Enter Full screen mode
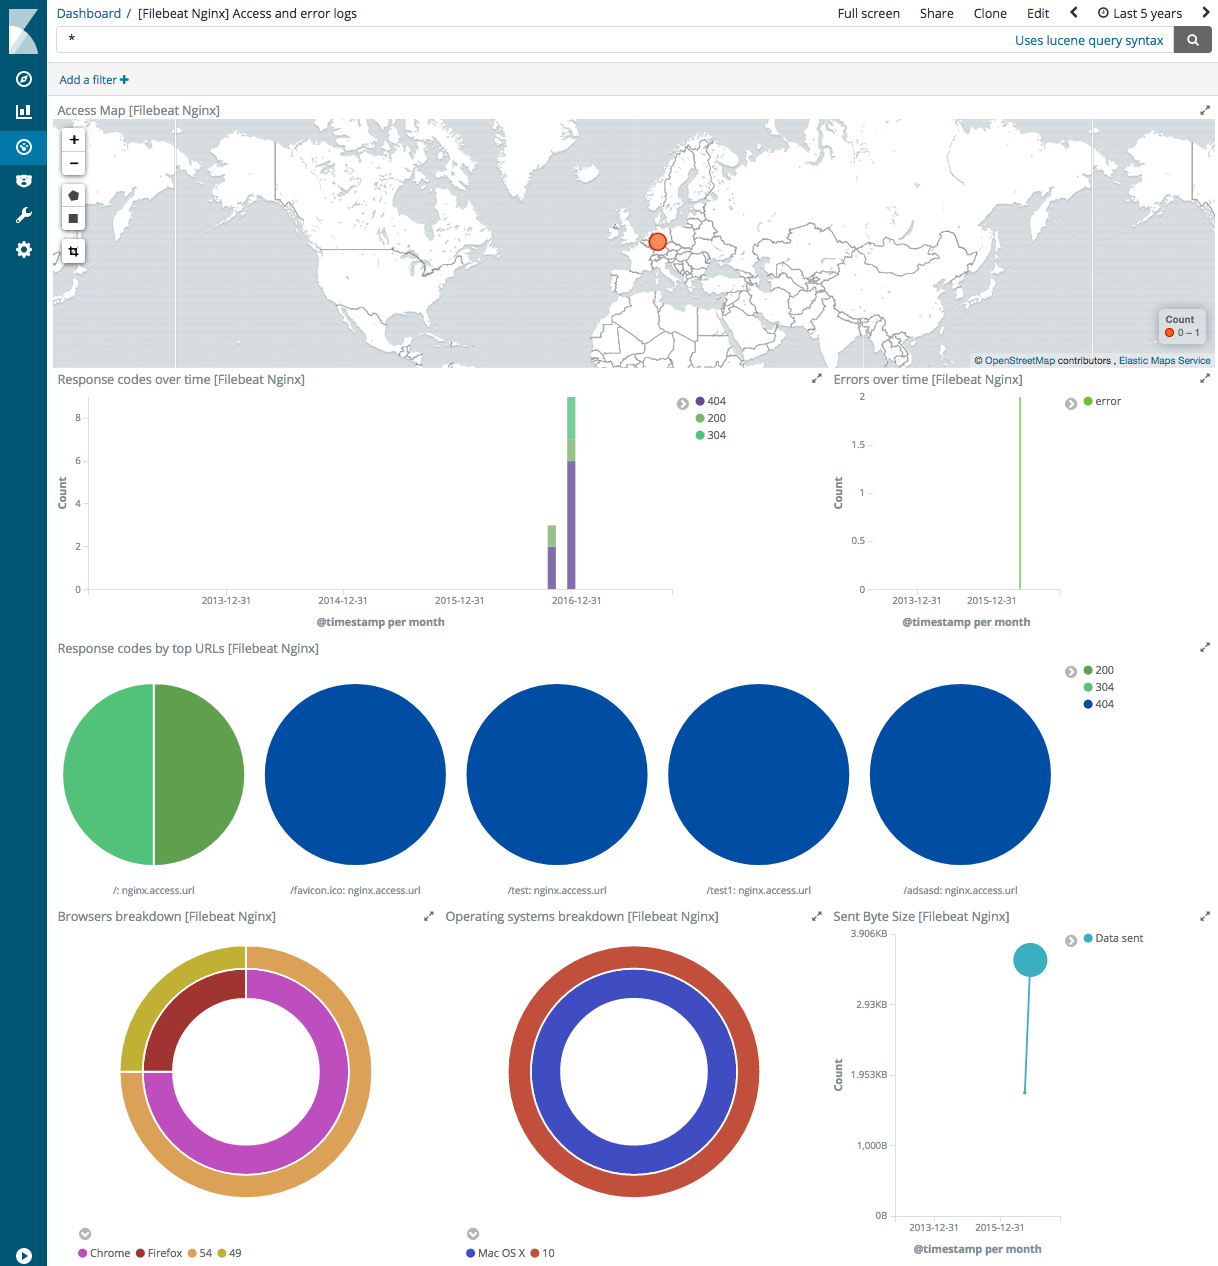The image size is (1218, 1266). pos(868,13)
